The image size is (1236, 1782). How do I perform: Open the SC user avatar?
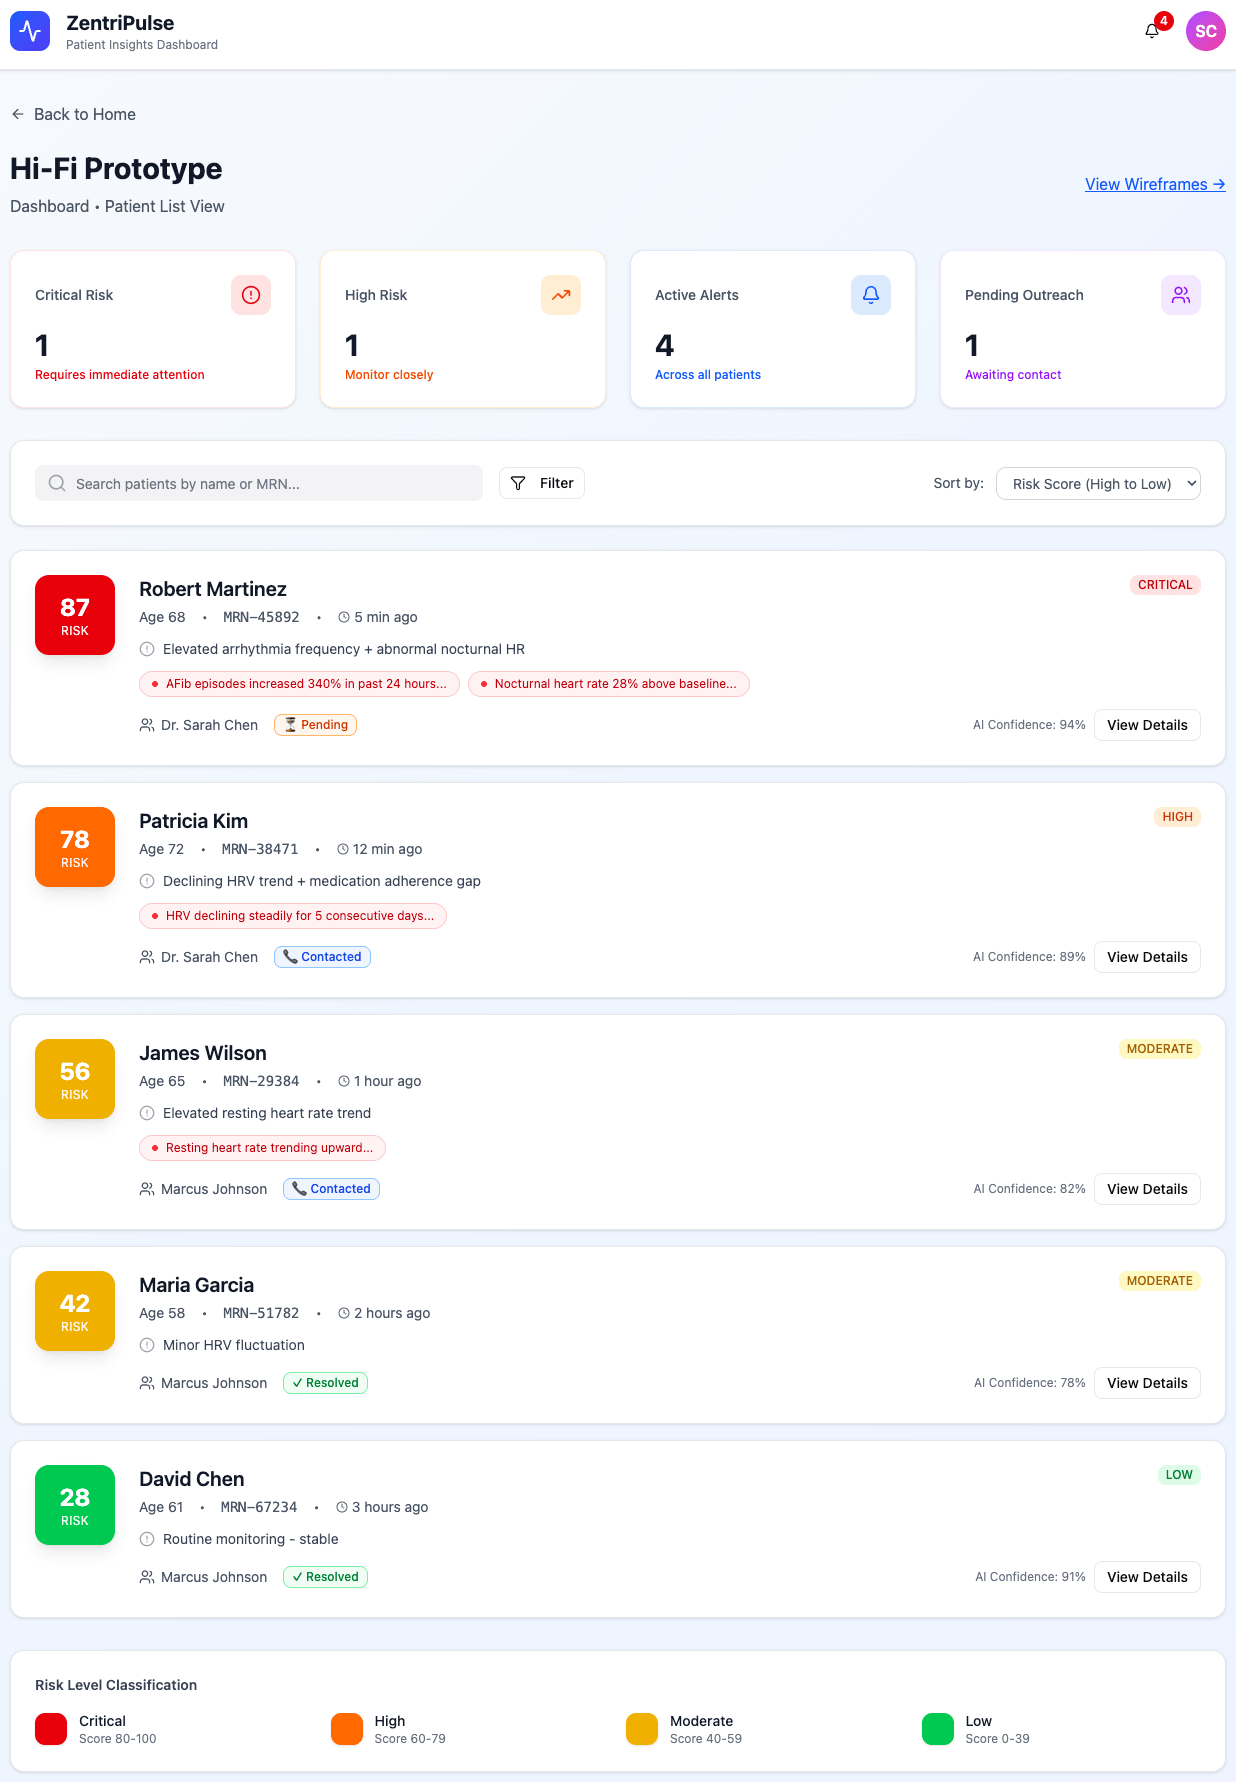(1205, 31)
